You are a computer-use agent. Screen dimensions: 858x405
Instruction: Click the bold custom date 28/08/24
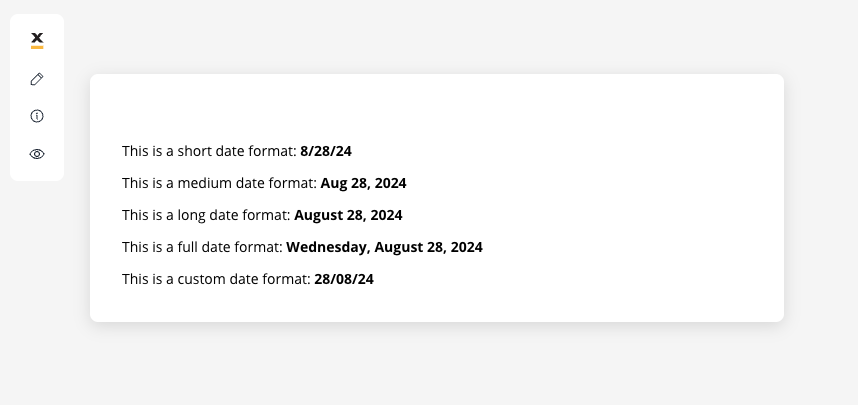point(344,279)
